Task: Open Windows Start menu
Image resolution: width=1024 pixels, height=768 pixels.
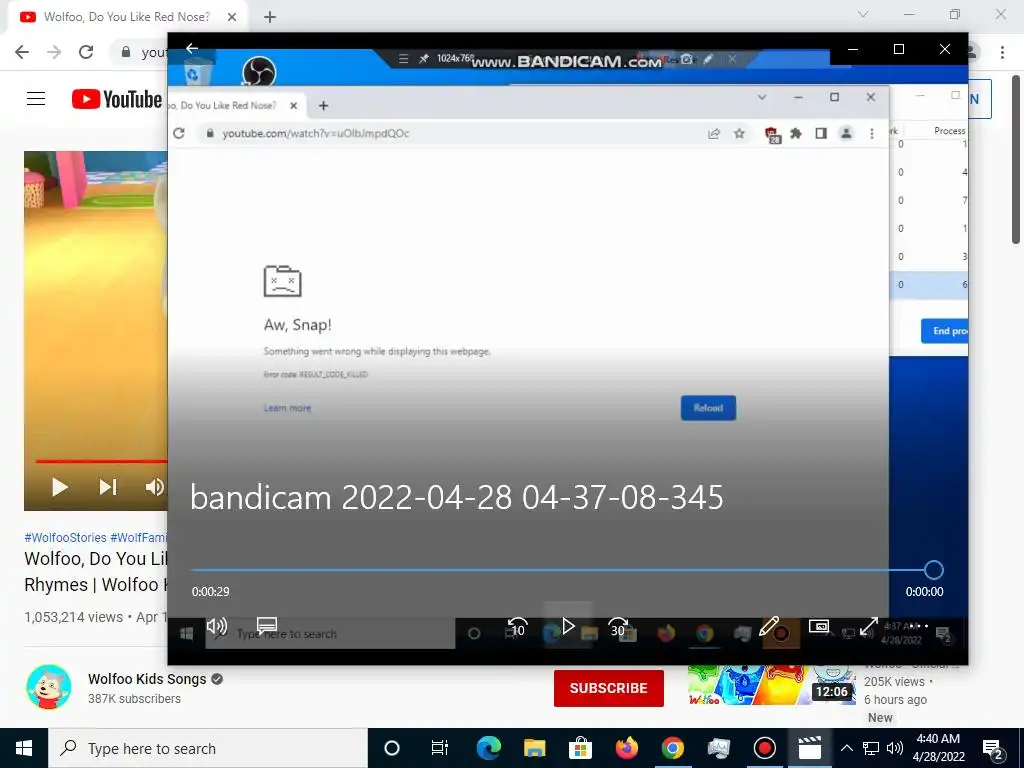Action: (24, 748)
